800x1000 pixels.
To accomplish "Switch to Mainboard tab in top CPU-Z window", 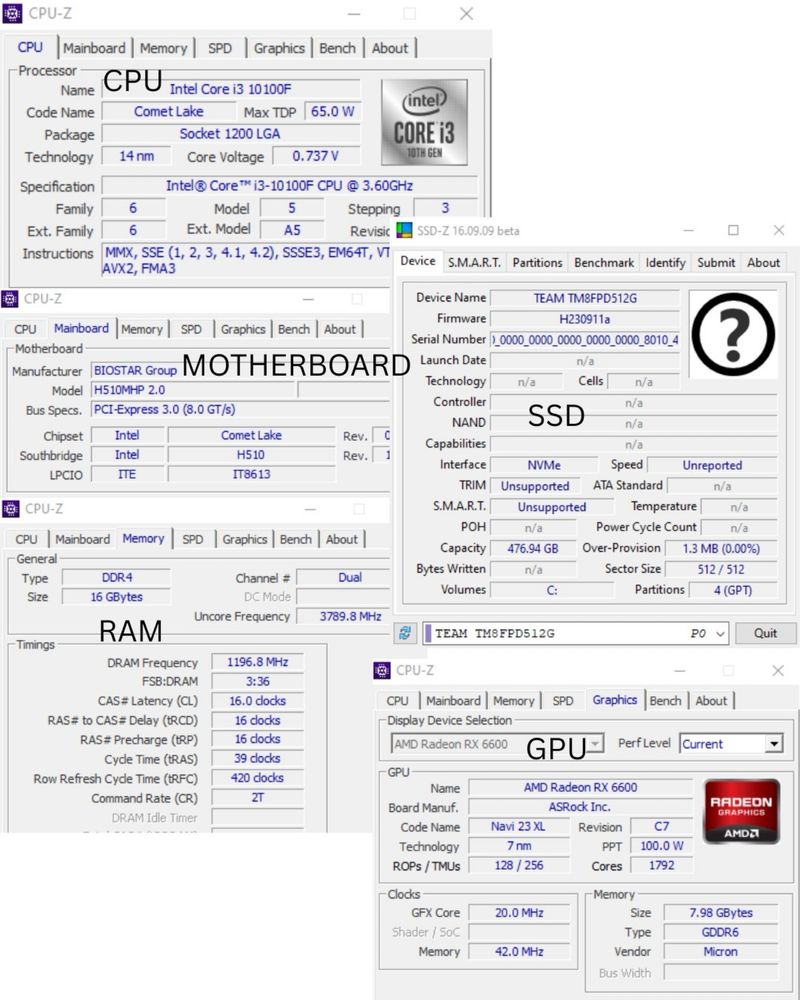I will pos(94,48).
